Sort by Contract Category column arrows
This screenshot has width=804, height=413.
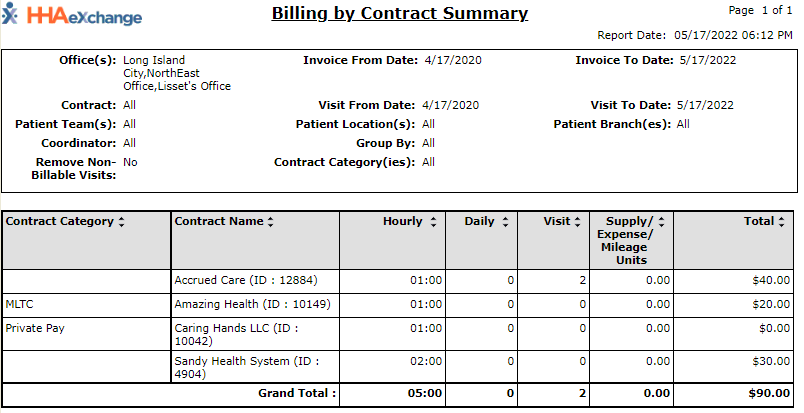[x=121, y=222]
